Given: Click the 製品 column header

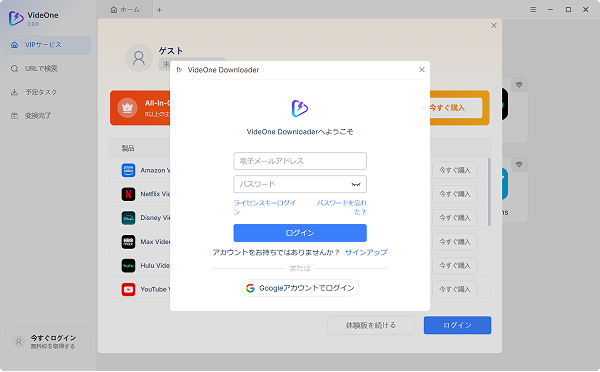Looking at the screenshot, I should 128,148.
